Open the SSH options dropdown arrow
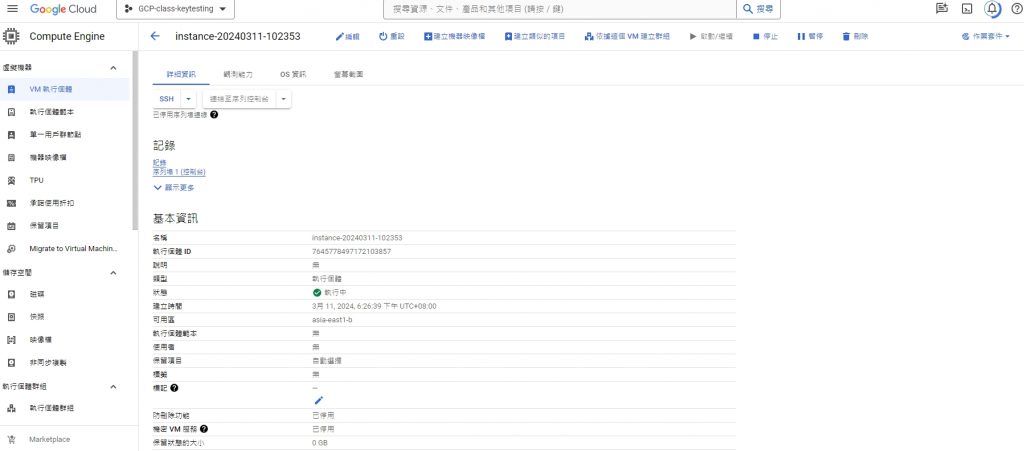The height and width of the screenshot is (451, 1024). point(189,99)
